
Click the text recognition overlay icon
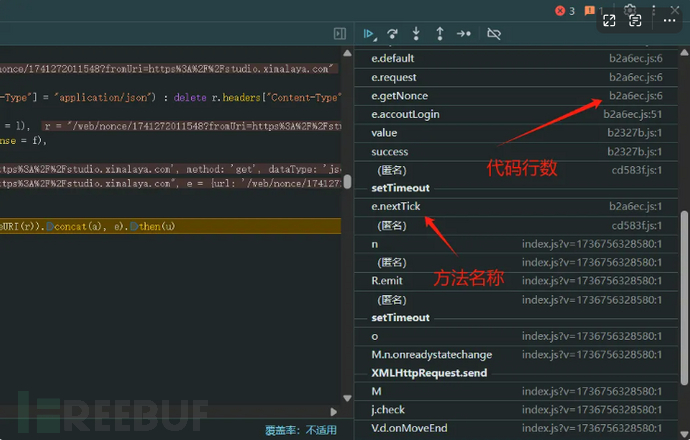pos(635,18)
